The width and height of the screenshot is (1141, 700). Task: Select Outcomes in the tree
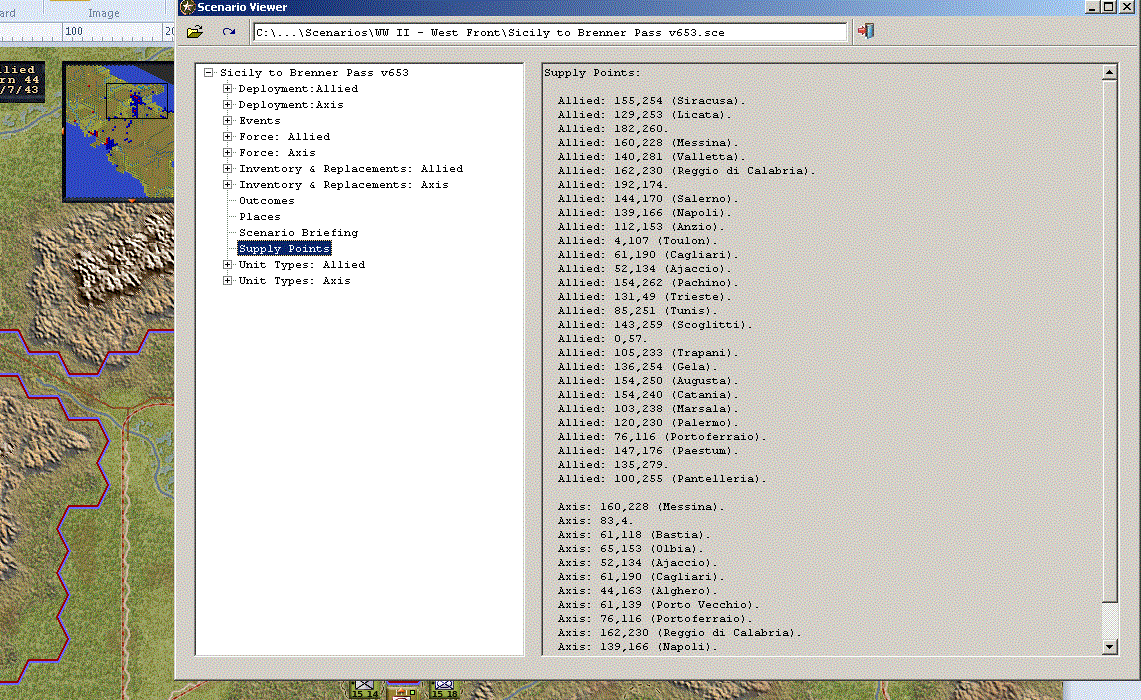(x=266, y=201)
